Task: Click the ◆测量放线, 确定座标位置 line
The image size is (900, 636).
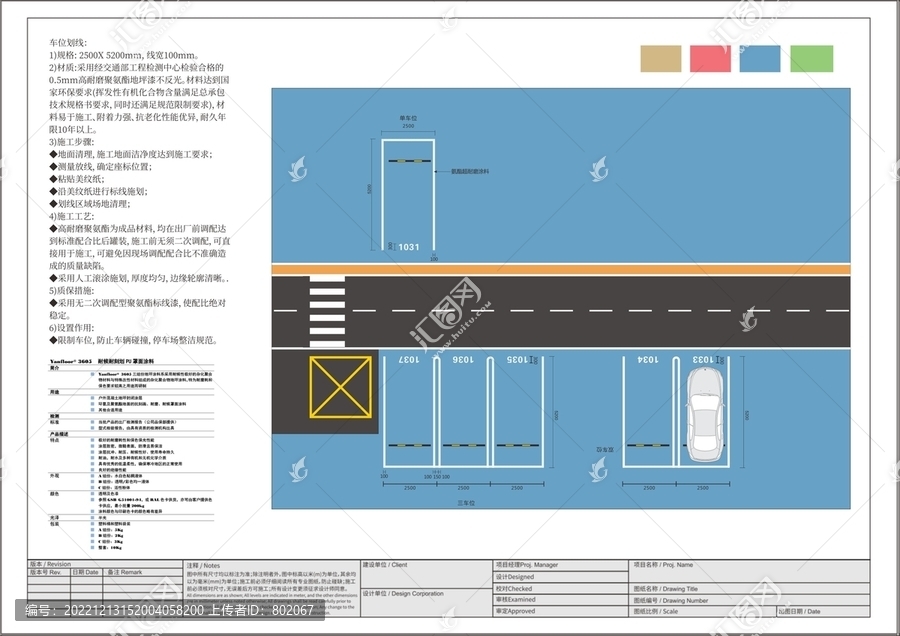Action: 100,166
